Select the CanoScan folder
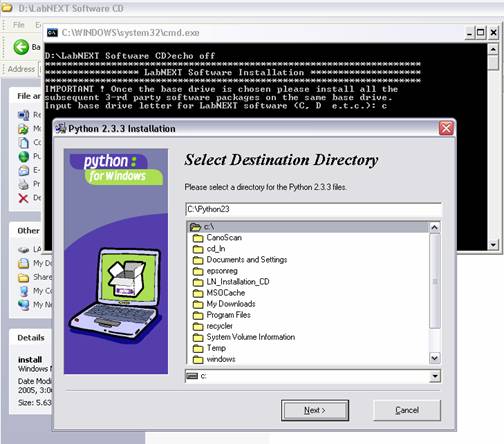The image size is (504, 444). (224, 238)
